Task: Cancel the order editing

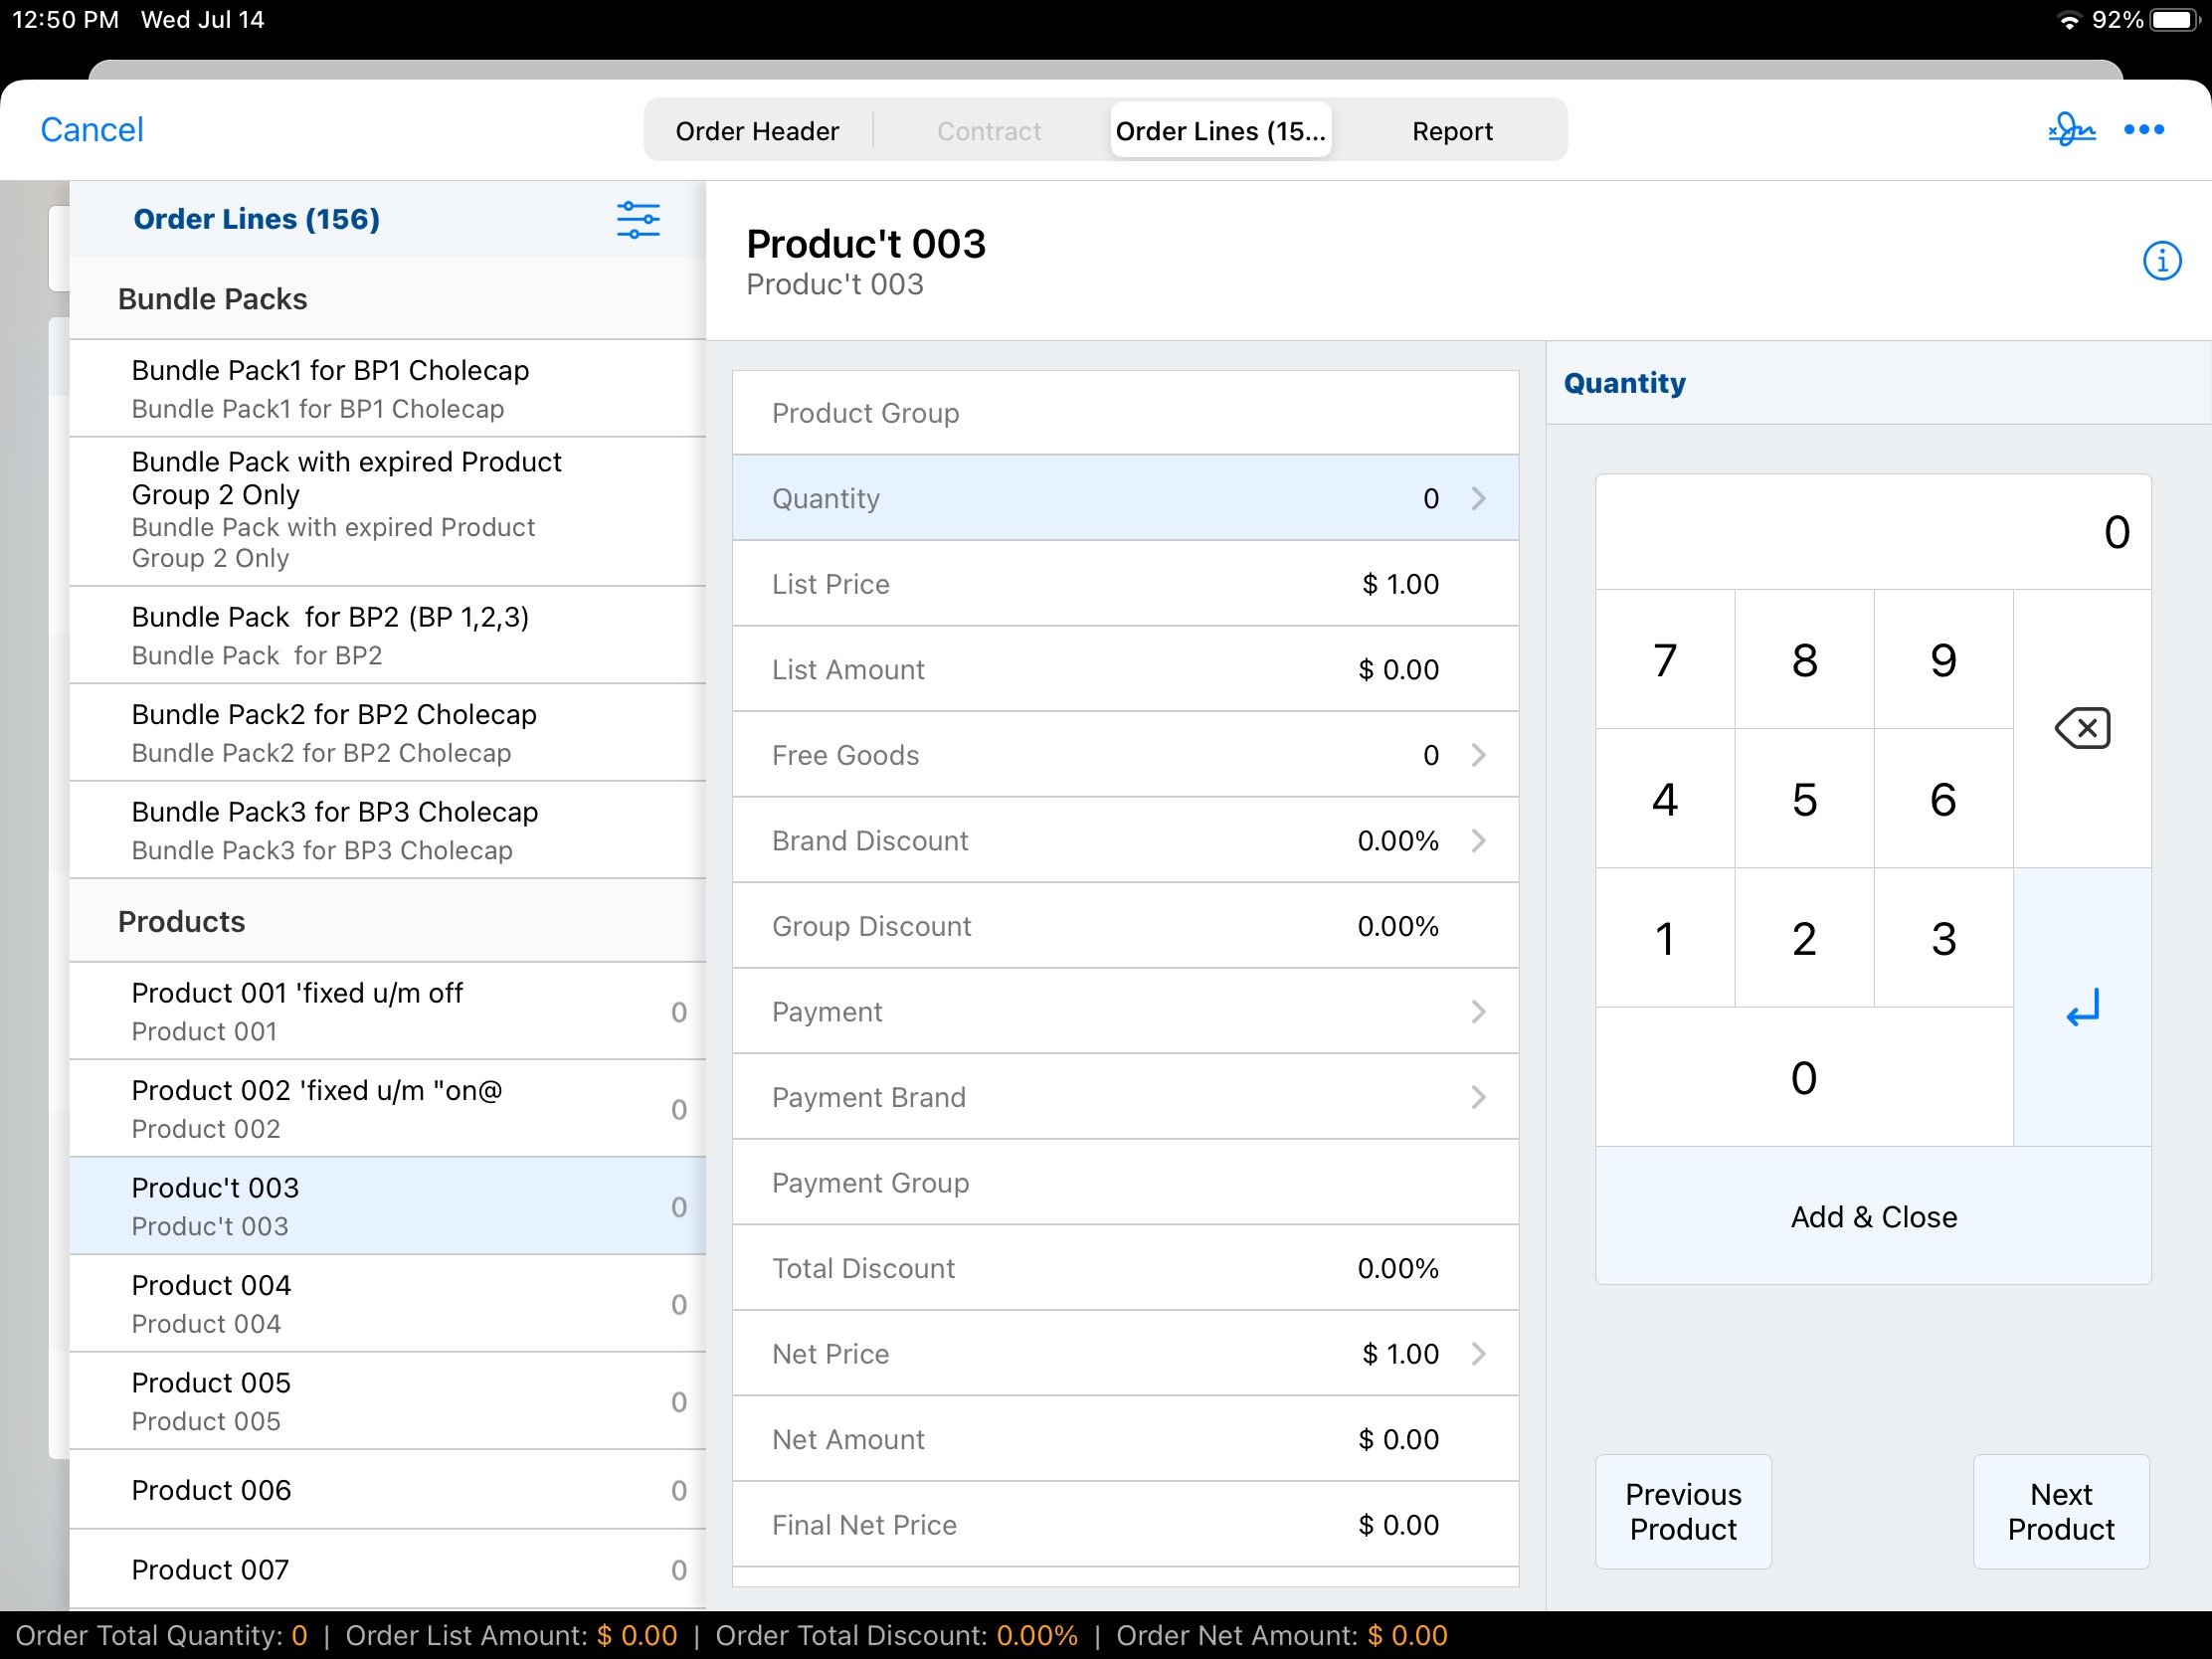Action: point(91,130)
